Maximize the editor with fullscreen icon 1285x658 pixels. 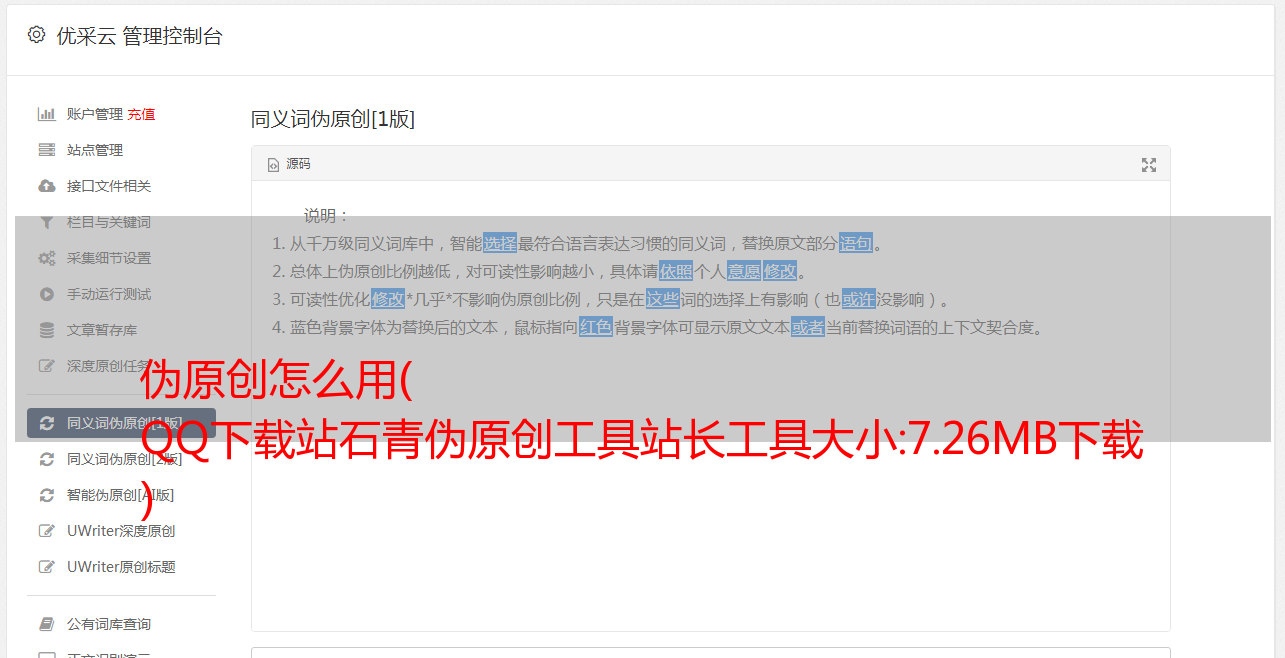[x=1149, y=165]
